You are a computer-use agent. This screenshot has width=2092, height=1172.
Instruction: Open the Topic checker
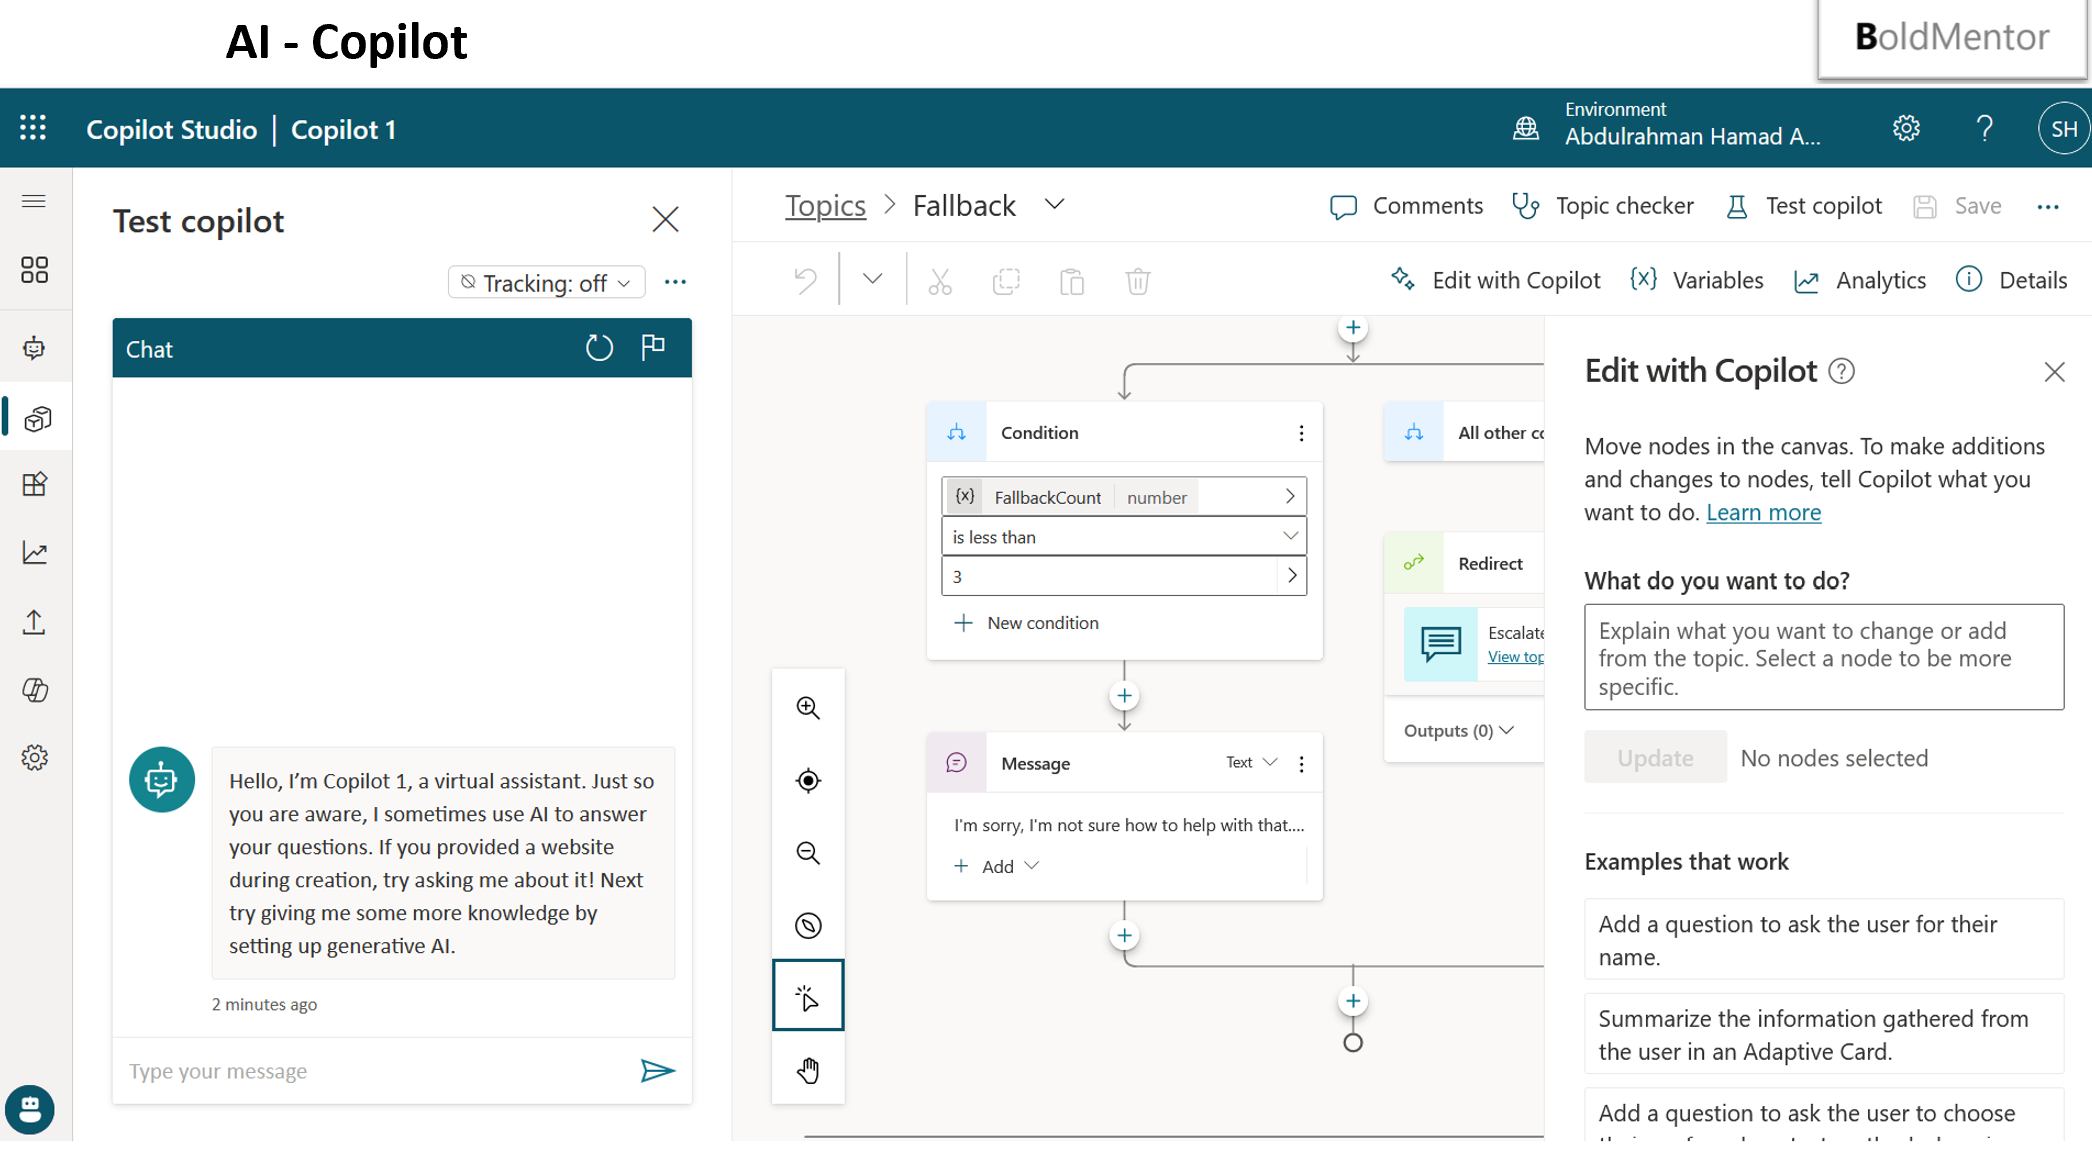click(1602, 206)
